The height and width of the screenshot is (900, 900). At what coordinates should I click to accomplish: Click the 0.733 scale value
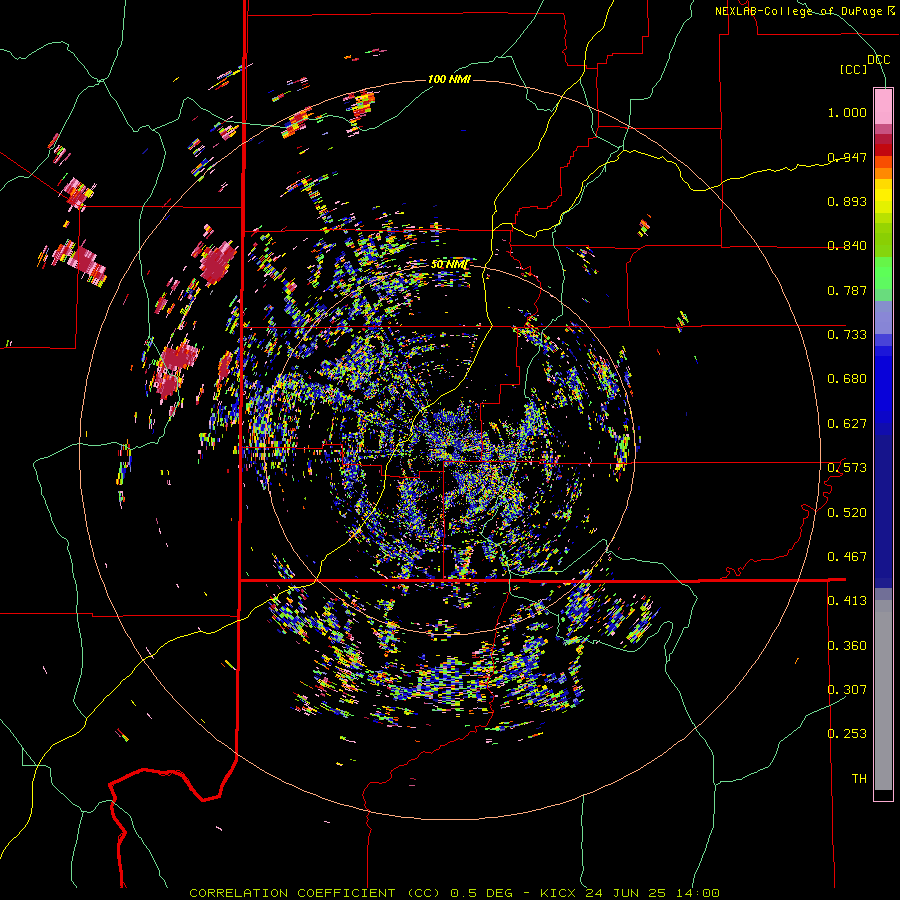point(847,335)
